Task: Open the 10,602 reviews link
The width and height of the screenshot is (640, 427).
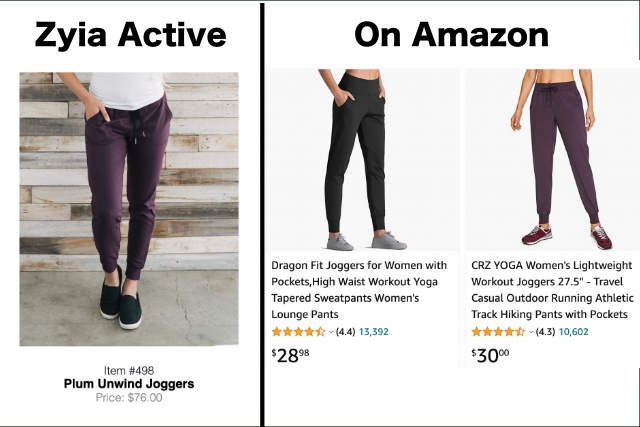Action: [x=574, y=331]
